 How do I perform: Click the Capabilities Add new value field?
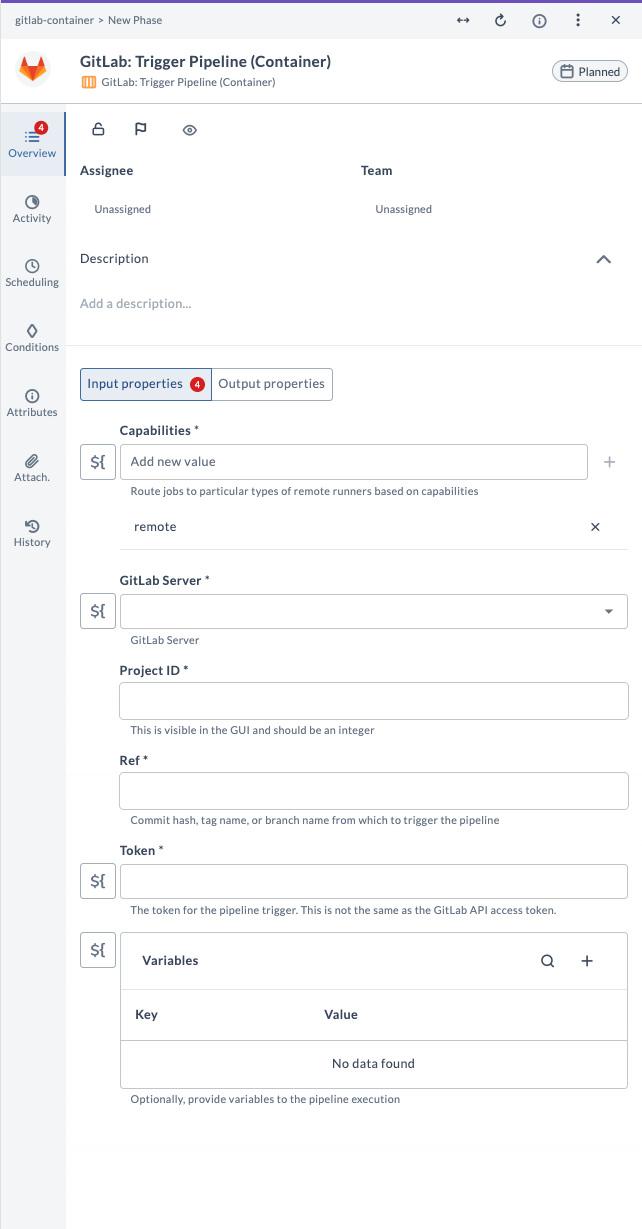click(354, 462)
